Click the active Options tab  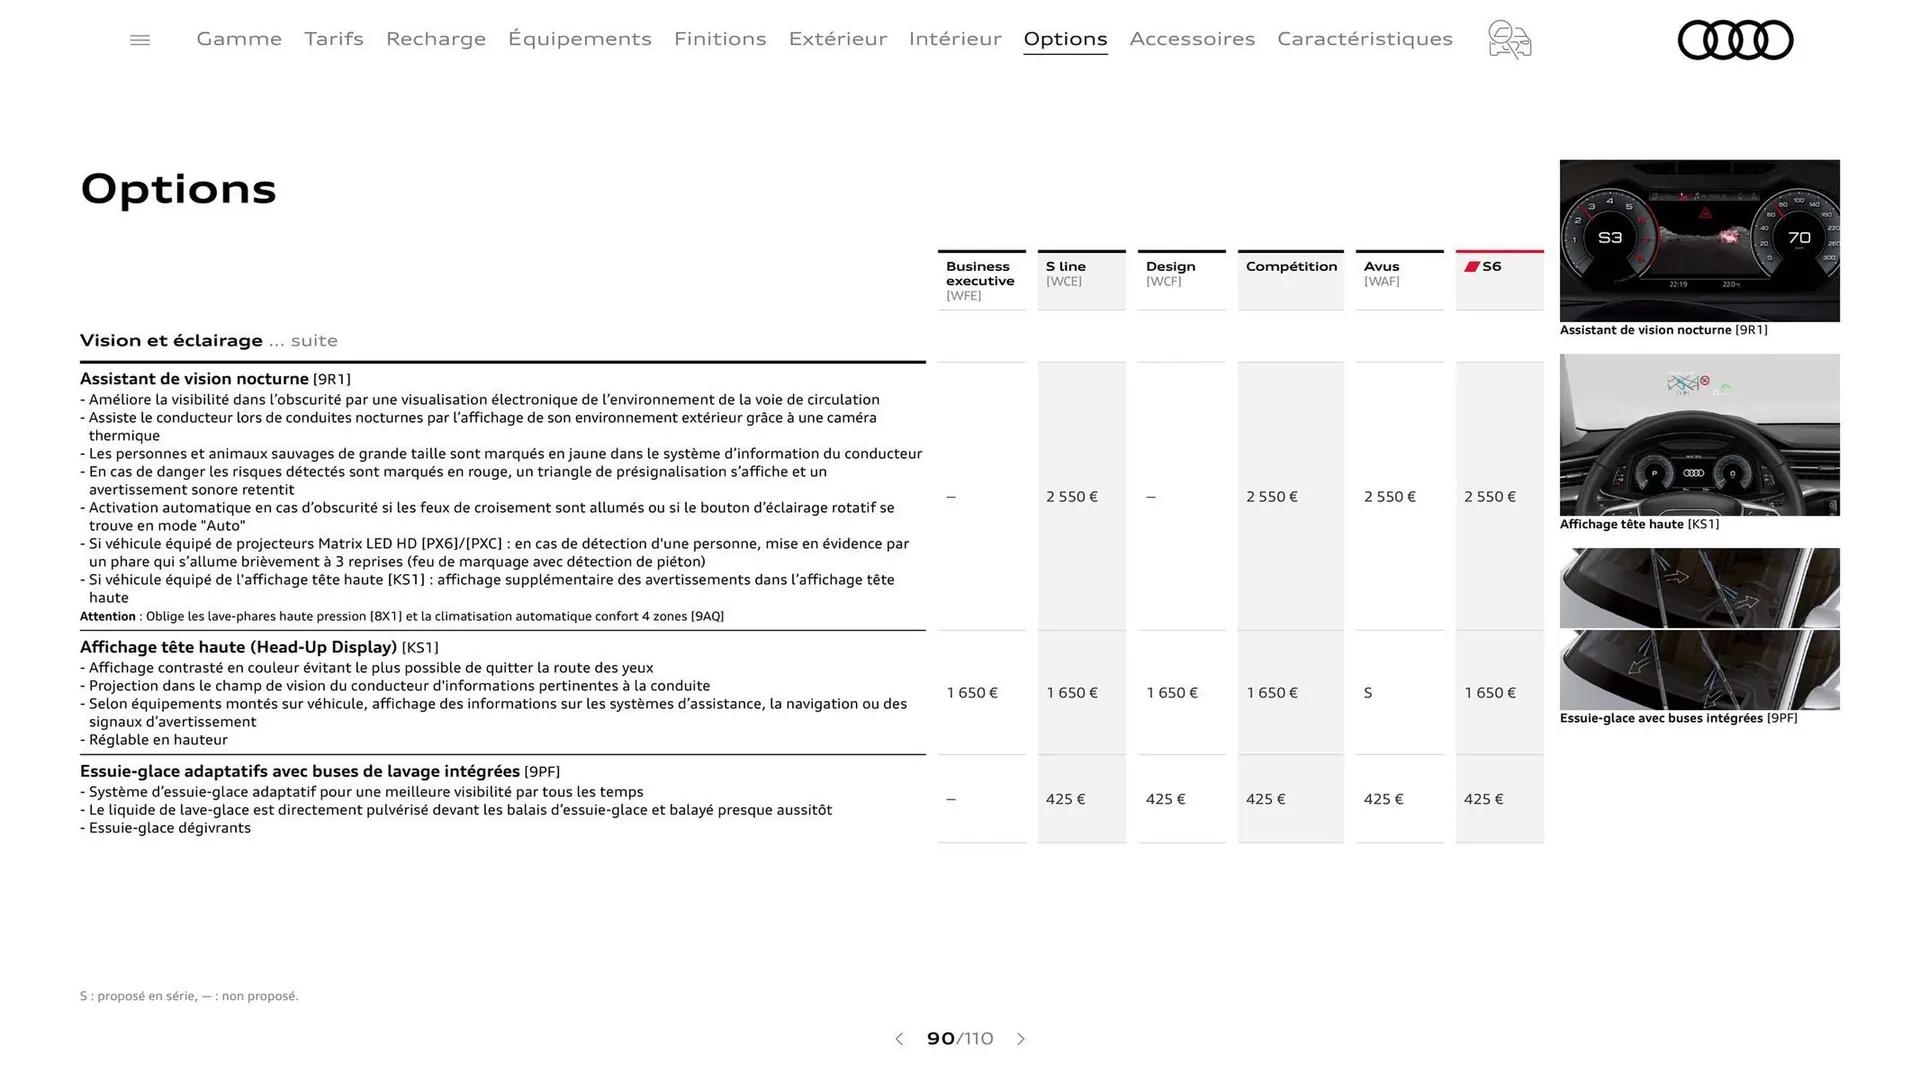point(1065,39)
